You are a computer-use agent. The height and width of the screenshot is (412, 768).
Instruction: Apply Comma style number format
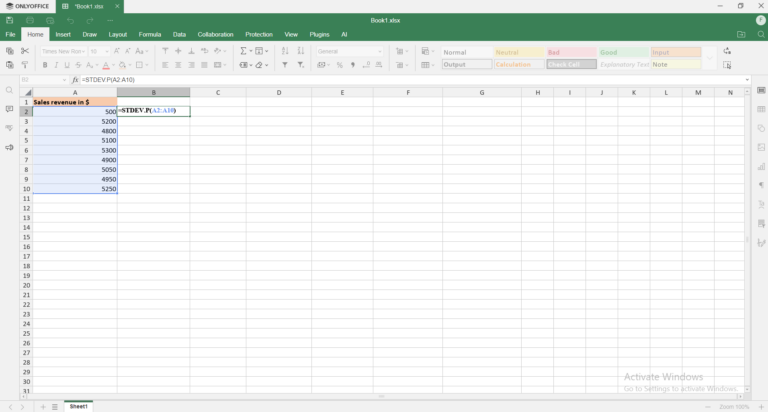[353, 65]
